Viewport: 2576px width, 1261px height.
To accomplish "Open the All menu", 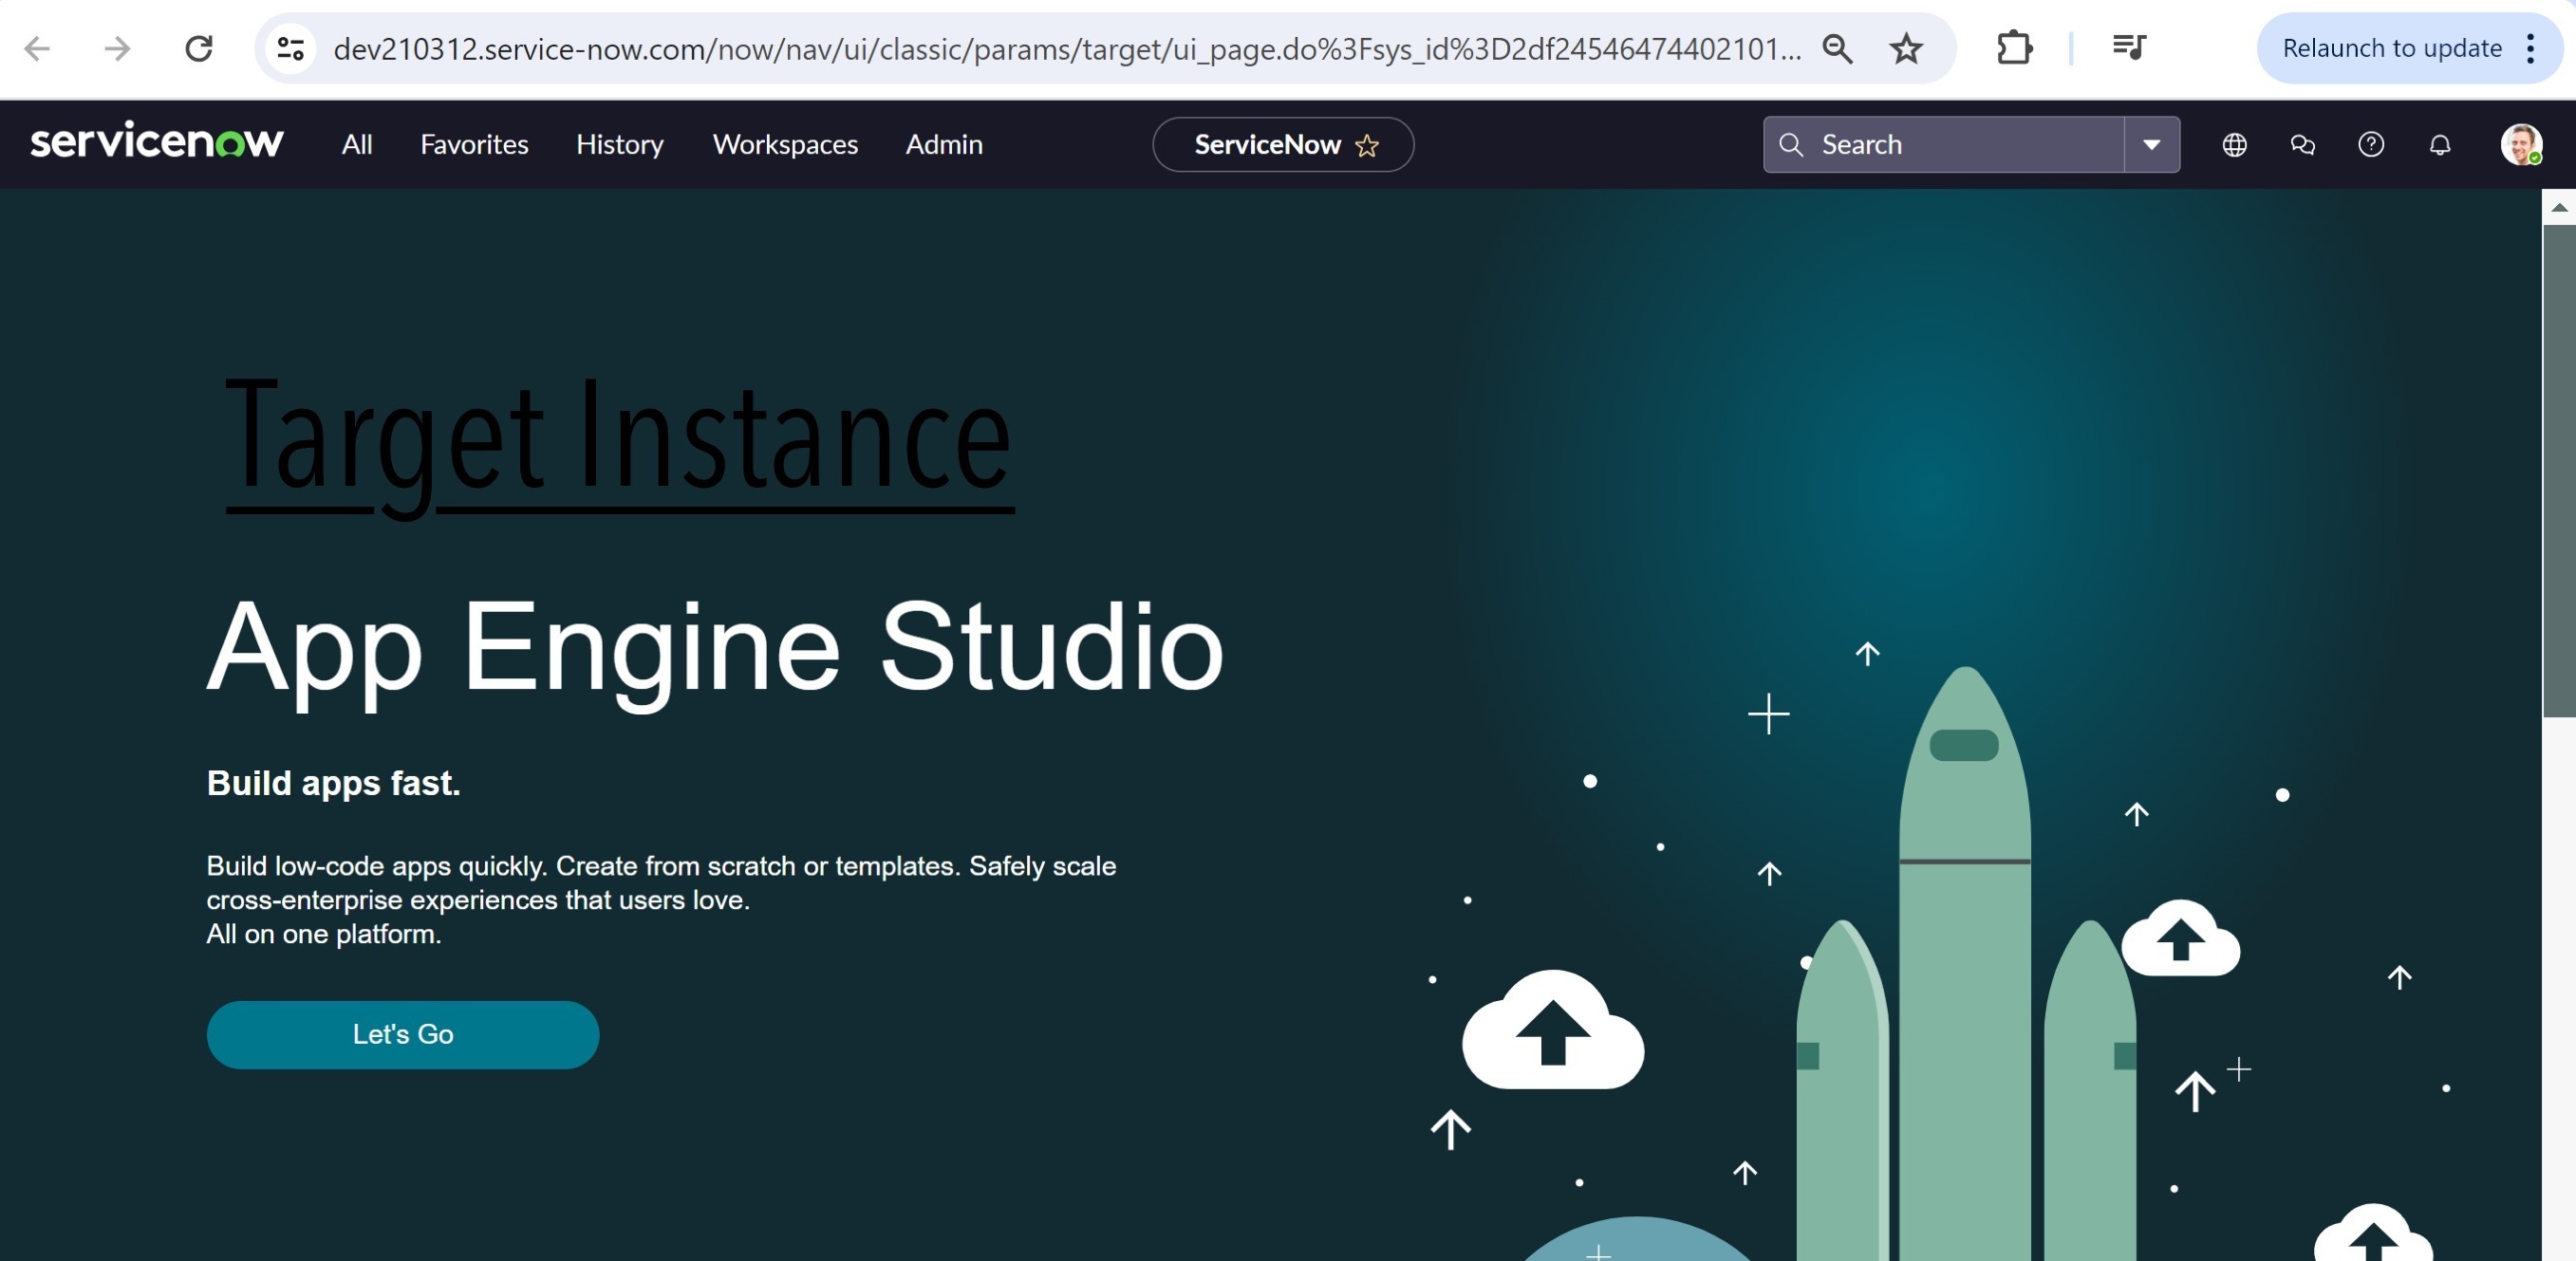I will tap(357, 145).
